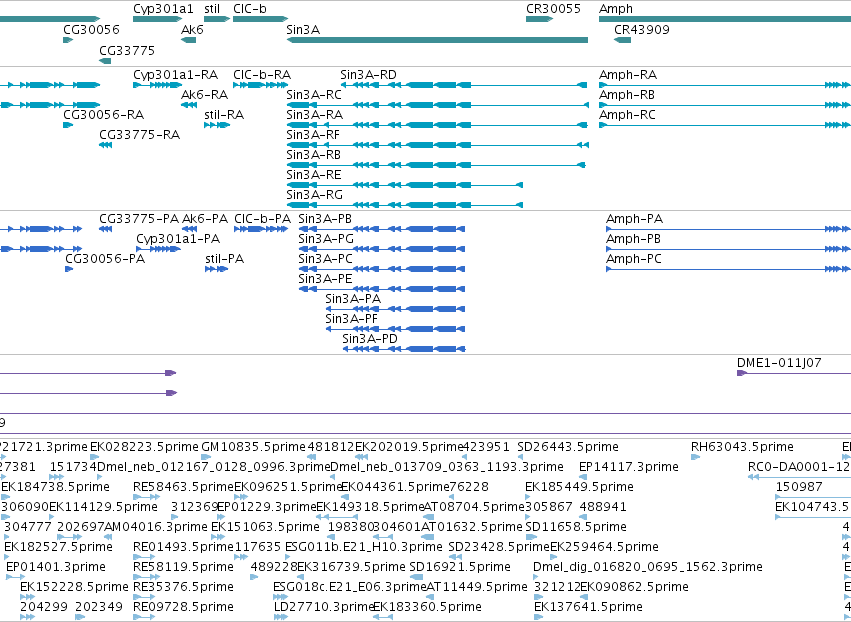Click the Sin3A-PD protein label
The height and width of the screenshot is (622, 851).
pos(370,339)
